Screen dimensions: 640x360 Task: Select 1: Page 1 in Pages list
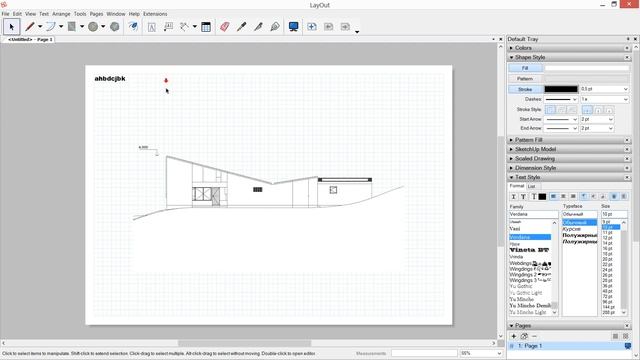567,346
